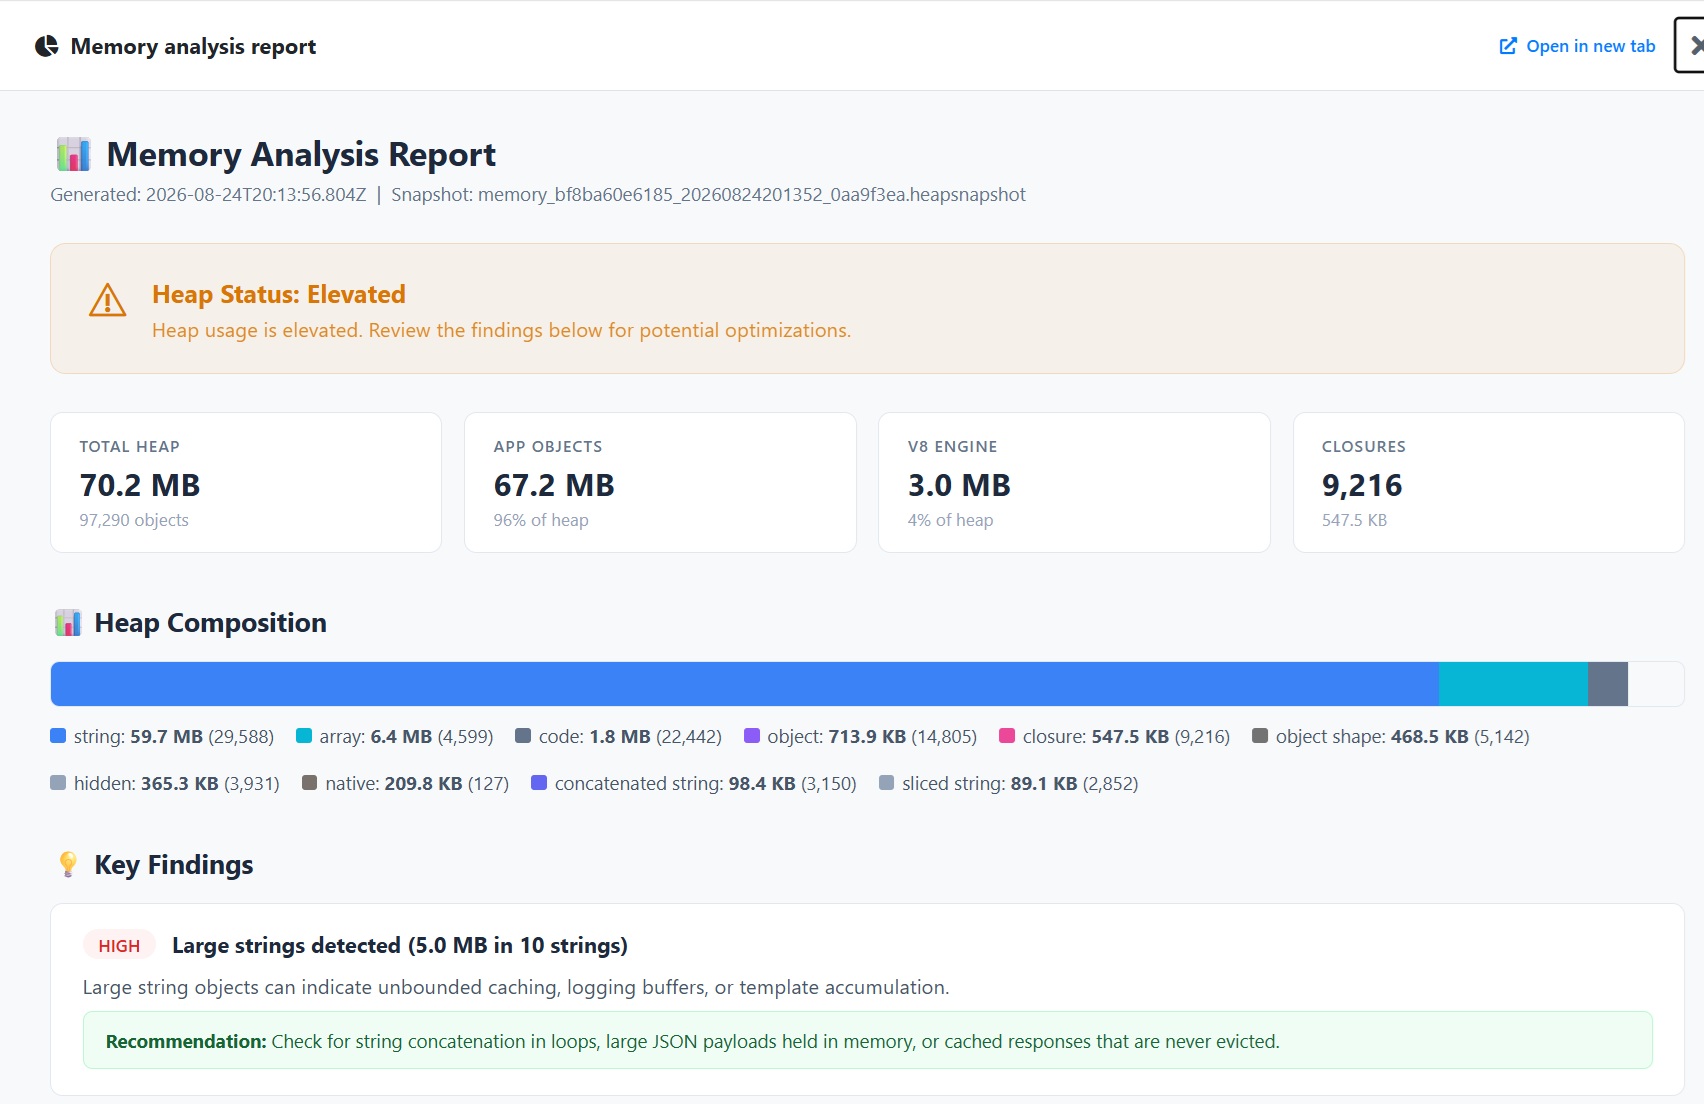Click the native legend color swatch
The height and width of the screenshot is (1104, 1704).
[310, 783]
